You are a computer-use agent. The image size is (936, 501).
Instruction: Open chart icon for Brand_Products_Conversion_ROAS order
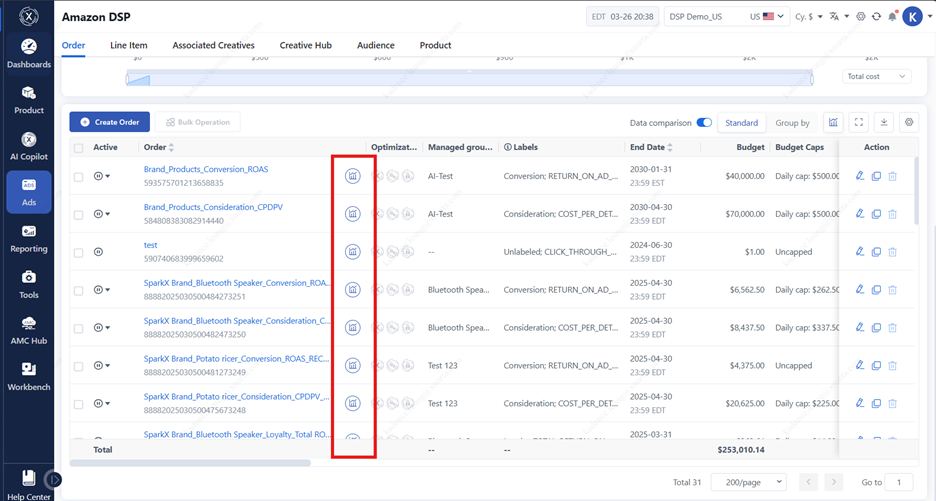(352, 176)
